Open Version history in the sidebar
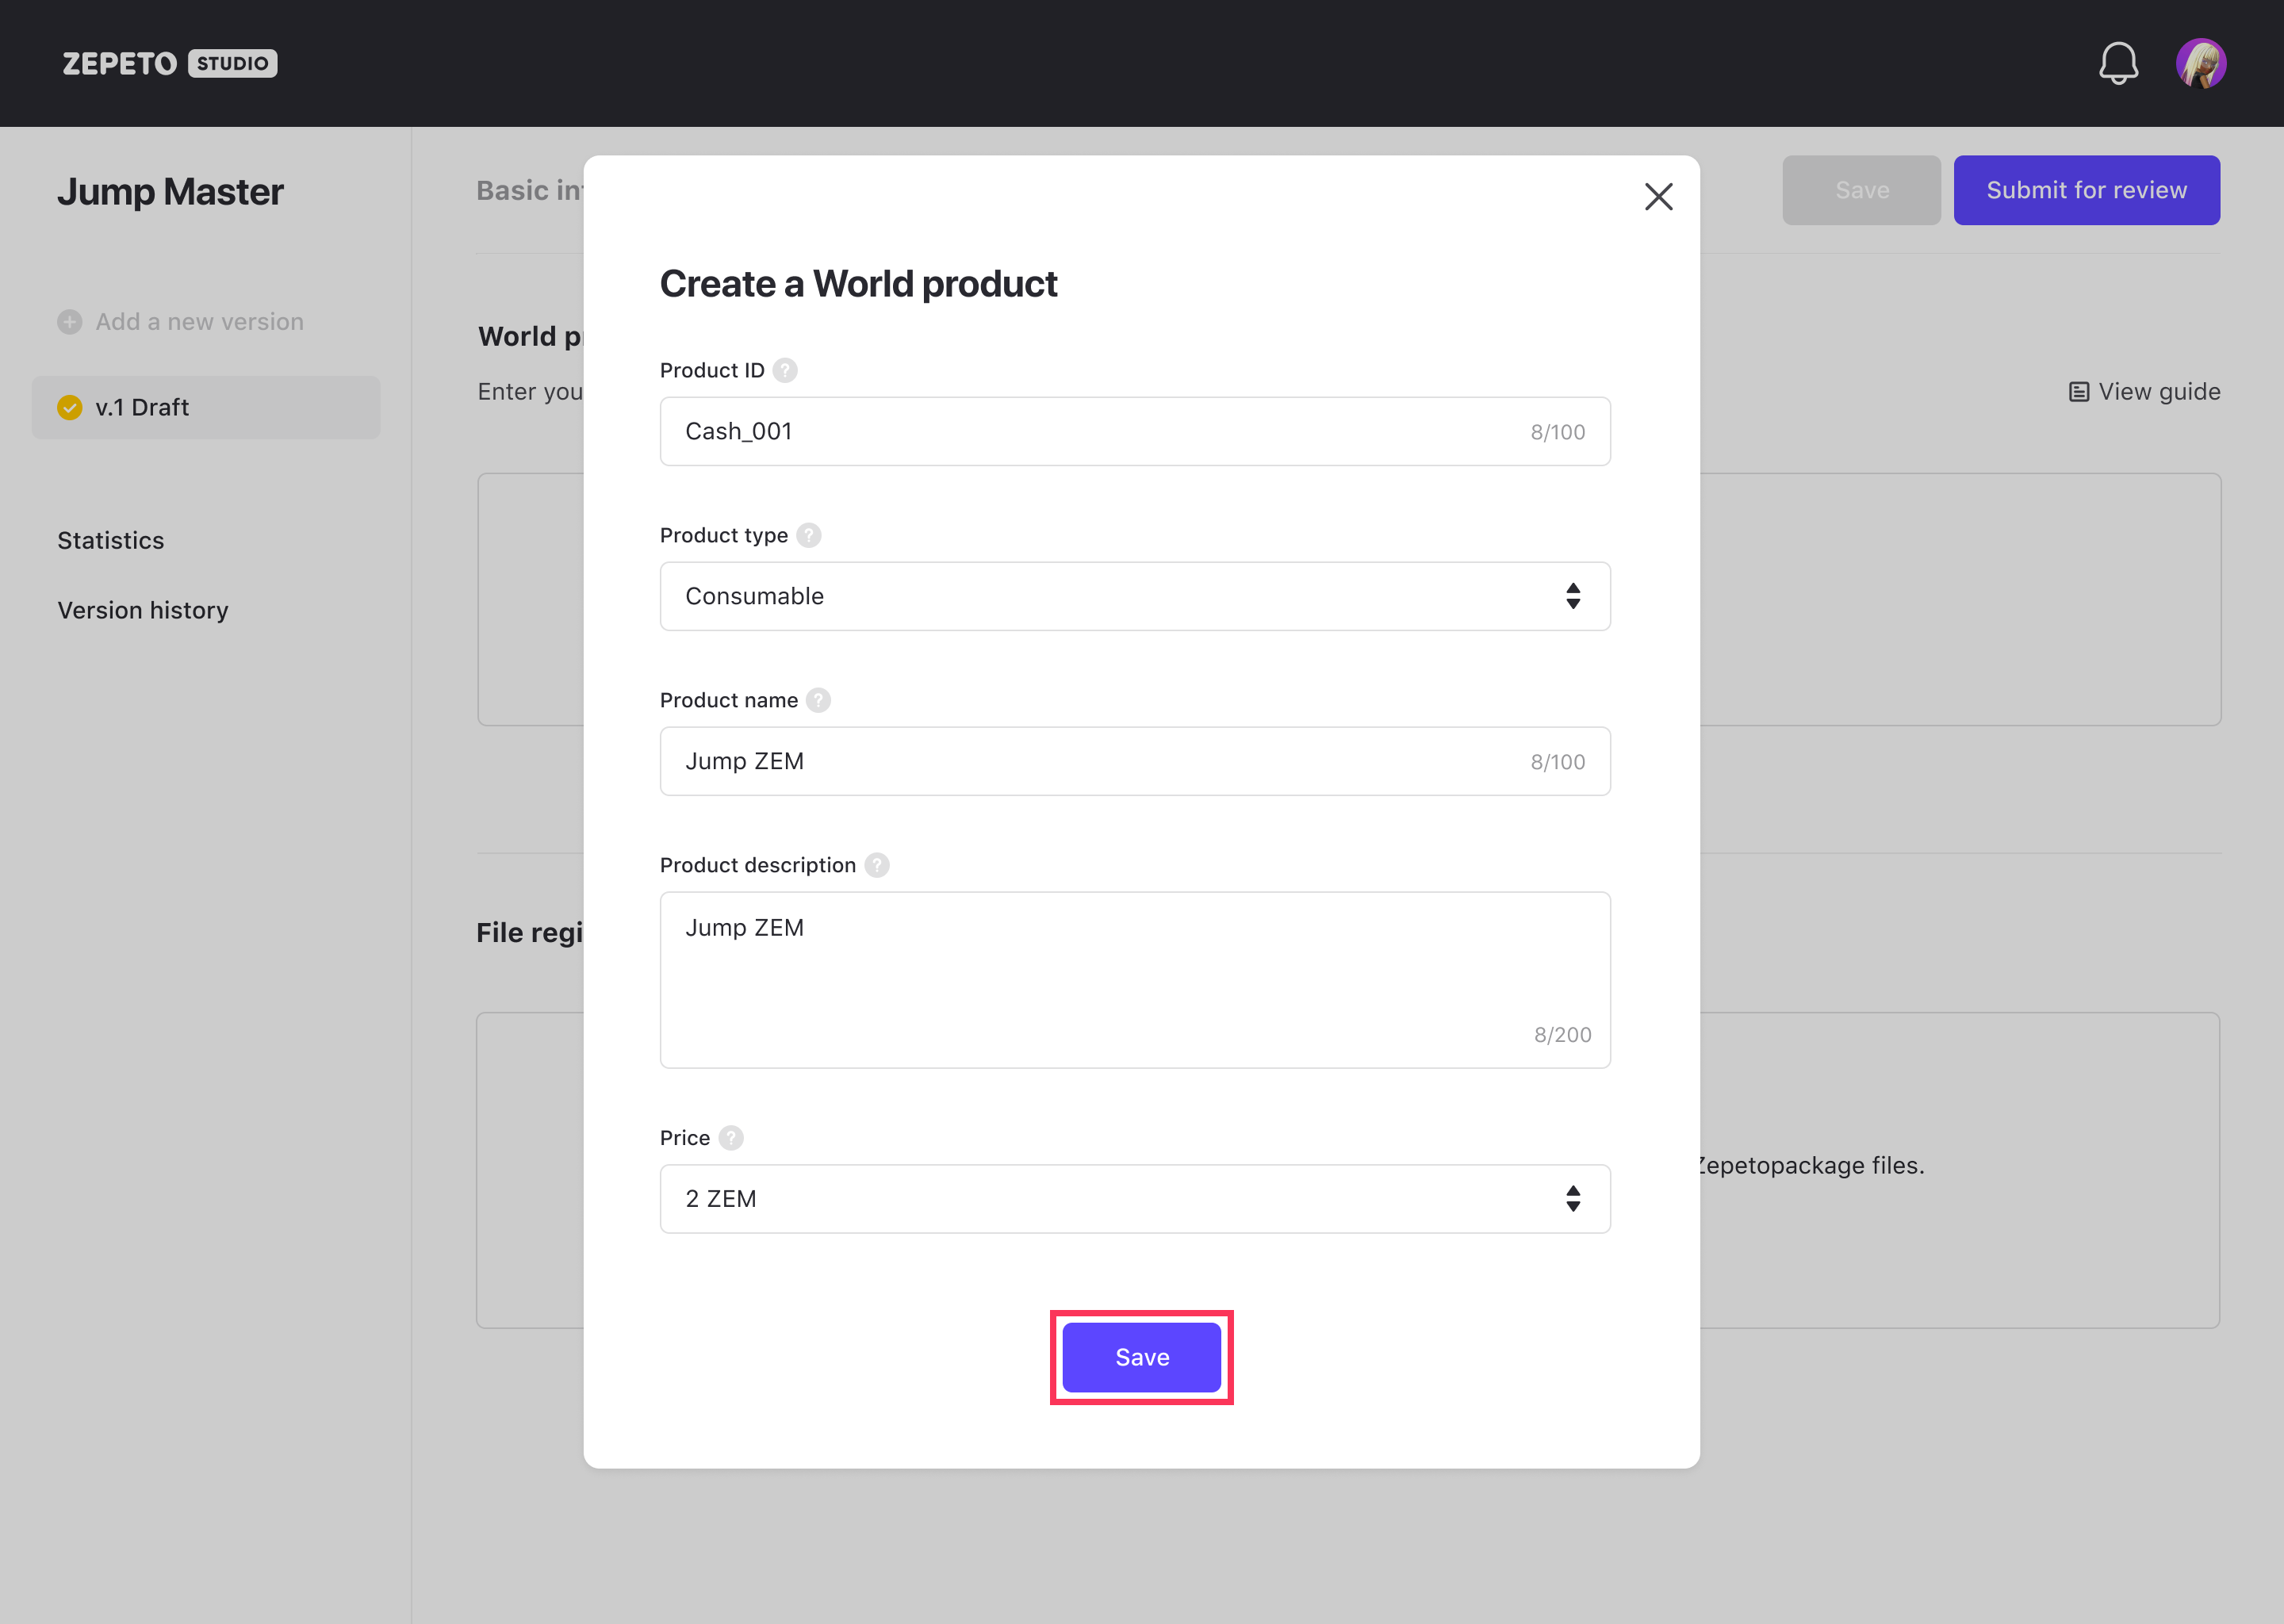 tap(143, 611)
